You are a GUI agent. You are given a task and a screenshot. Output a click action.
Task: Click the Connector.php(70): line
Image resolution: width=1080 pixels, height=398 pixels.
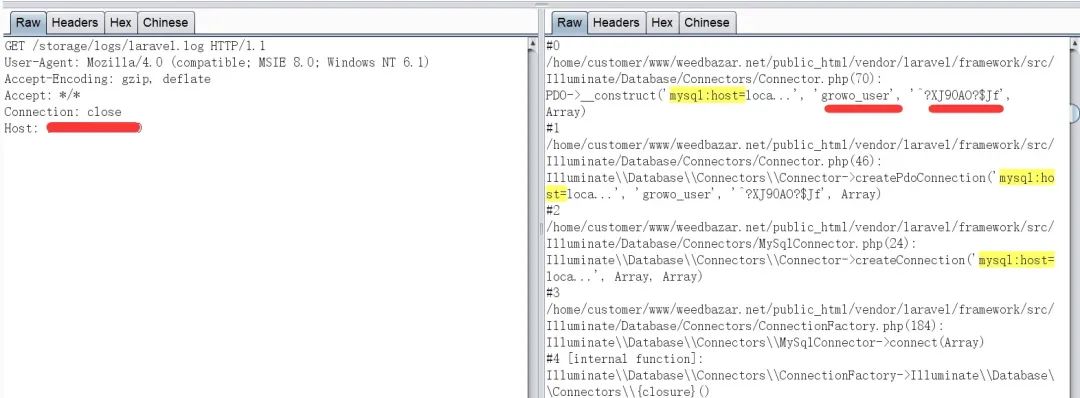714,79
